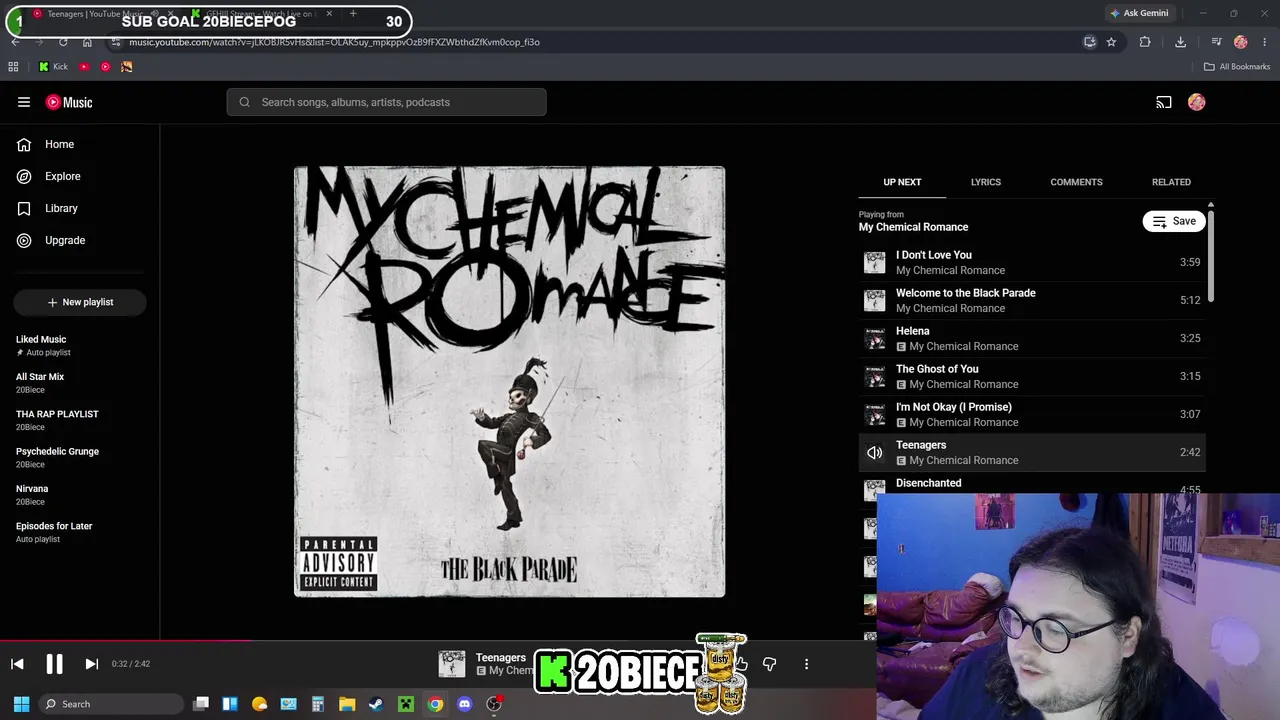Play I'm Not Okay (I Promise)

1032,414
